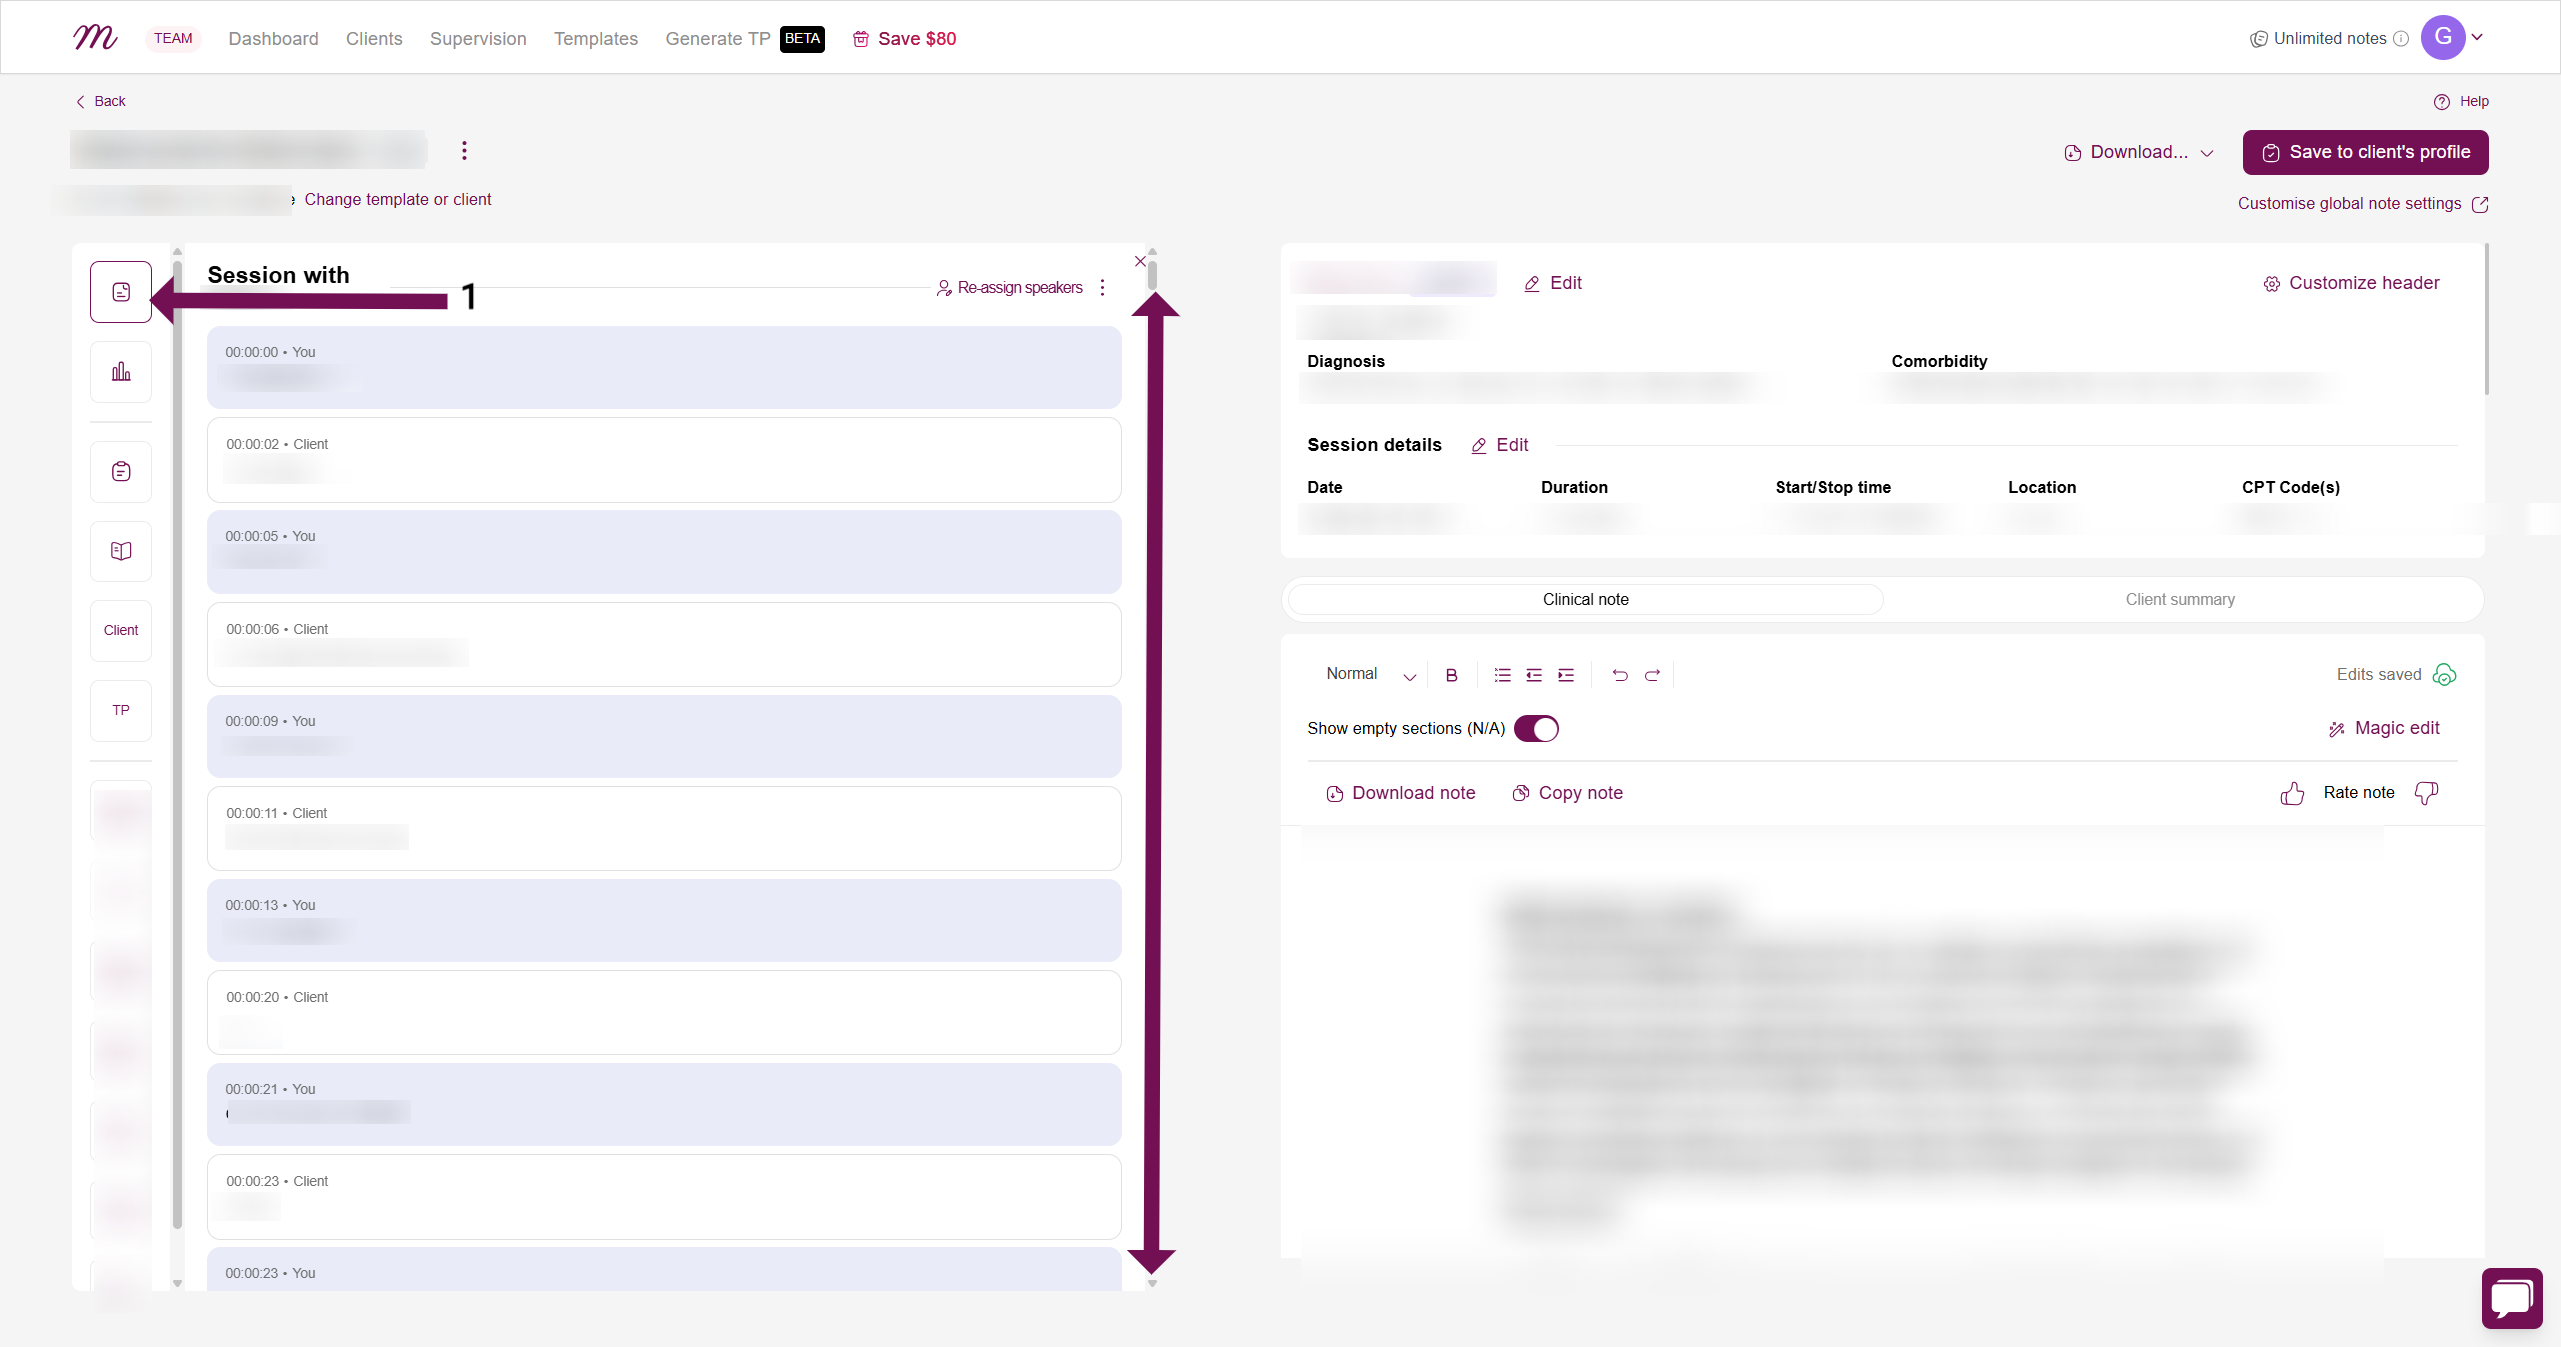The image size is (2561, 1347).
Task: Click the thumbs down rate icon
Action: 2426,794
